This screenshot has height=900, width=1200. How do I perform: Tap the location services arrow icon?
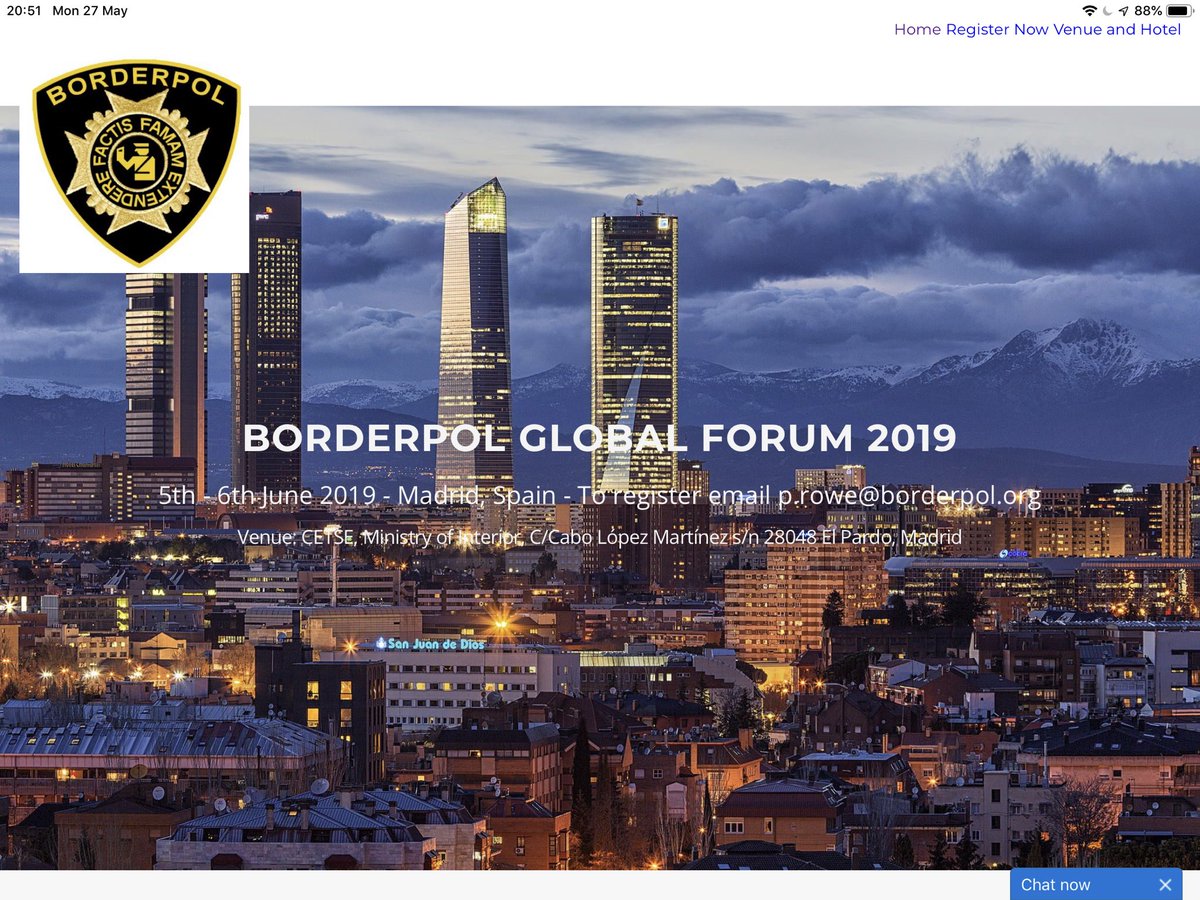click(1123, 11)
